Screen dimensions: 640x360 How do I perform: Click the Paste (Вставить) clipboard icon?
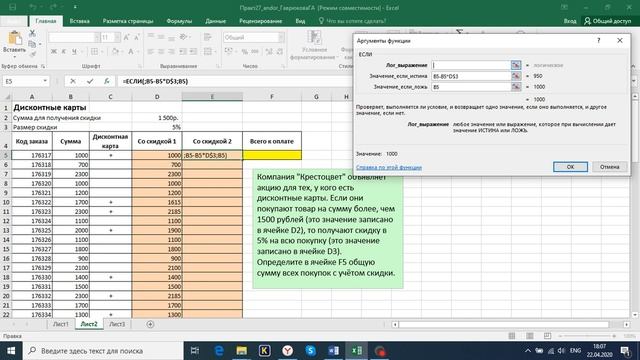tap(15, 38)
